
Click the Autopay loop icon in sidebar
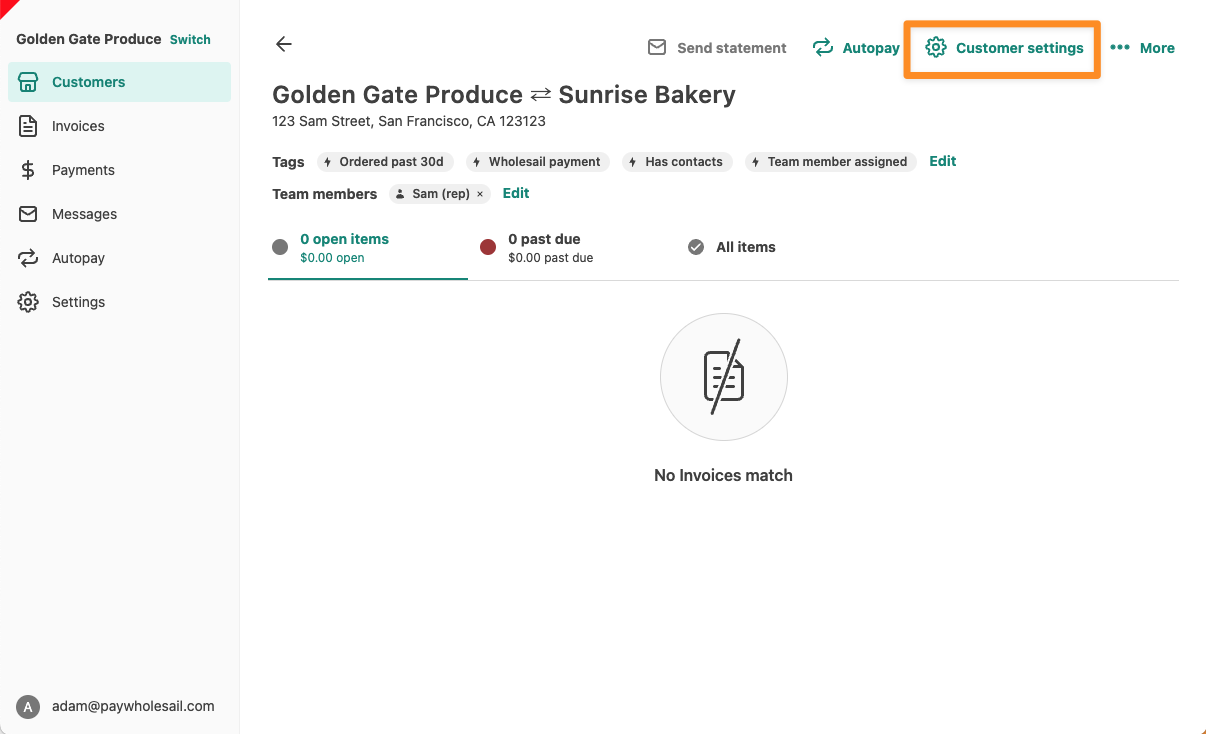pyautogui.click(x=28, y=258)
